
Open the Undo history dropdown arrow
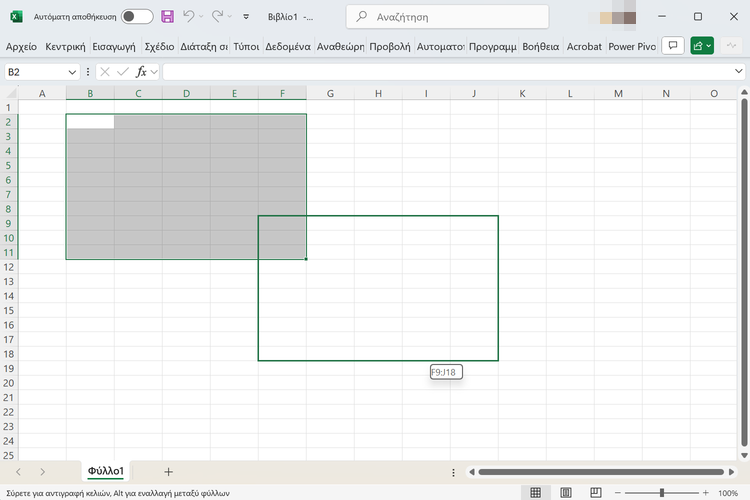click(201, 17)
